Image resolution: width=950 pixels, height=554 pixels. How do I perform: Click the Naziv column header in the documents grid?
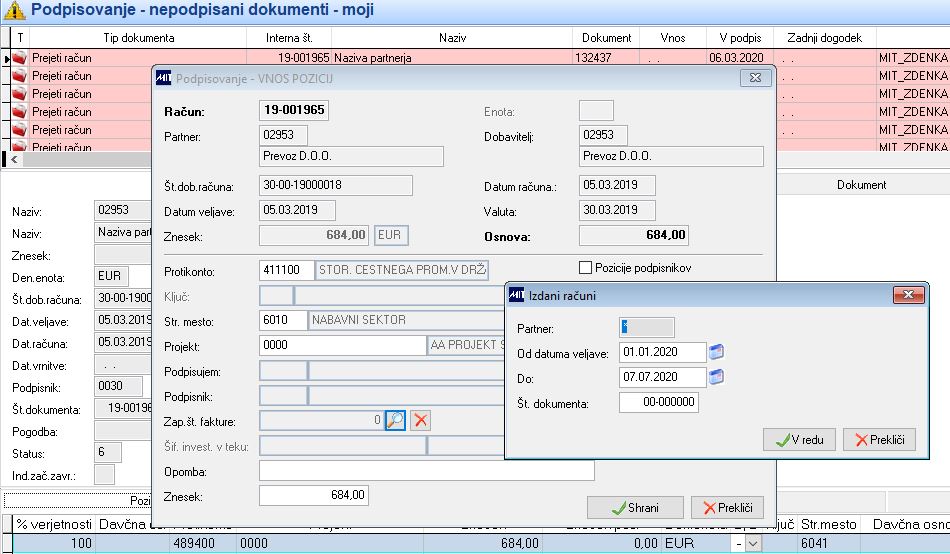tap(452, 38)
